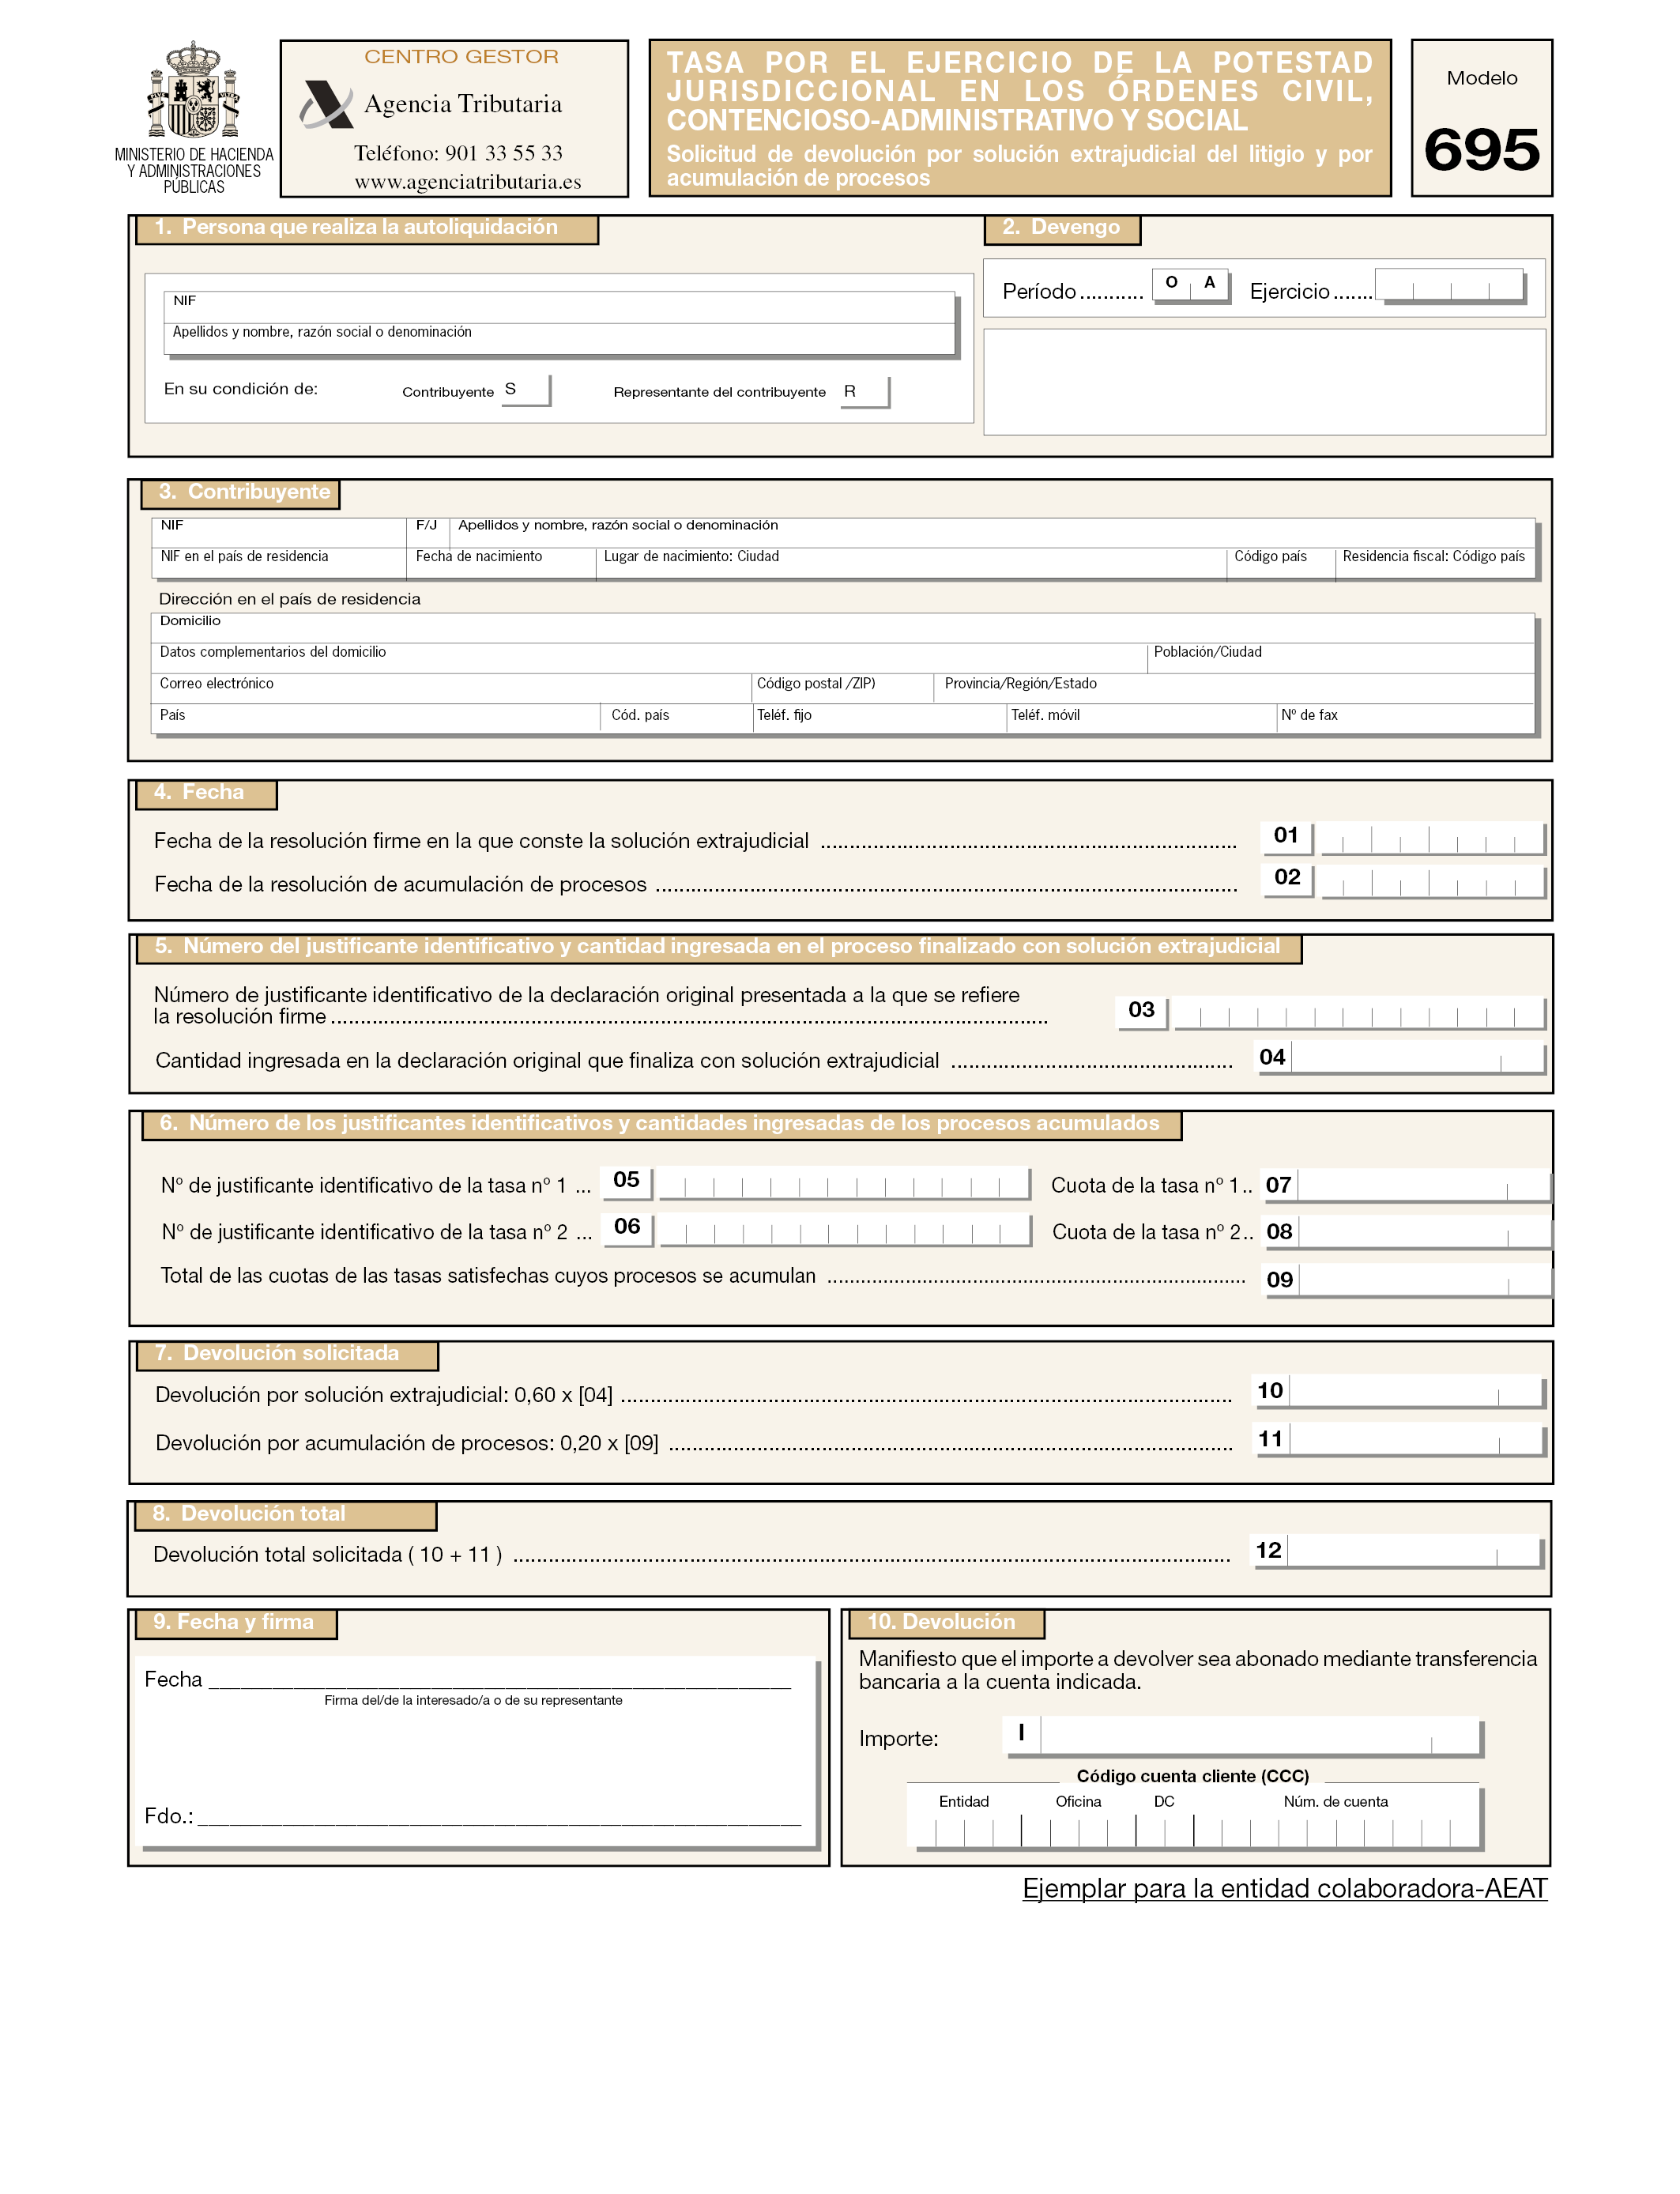Click the Fecha line in section 9

click(500, 1680)
